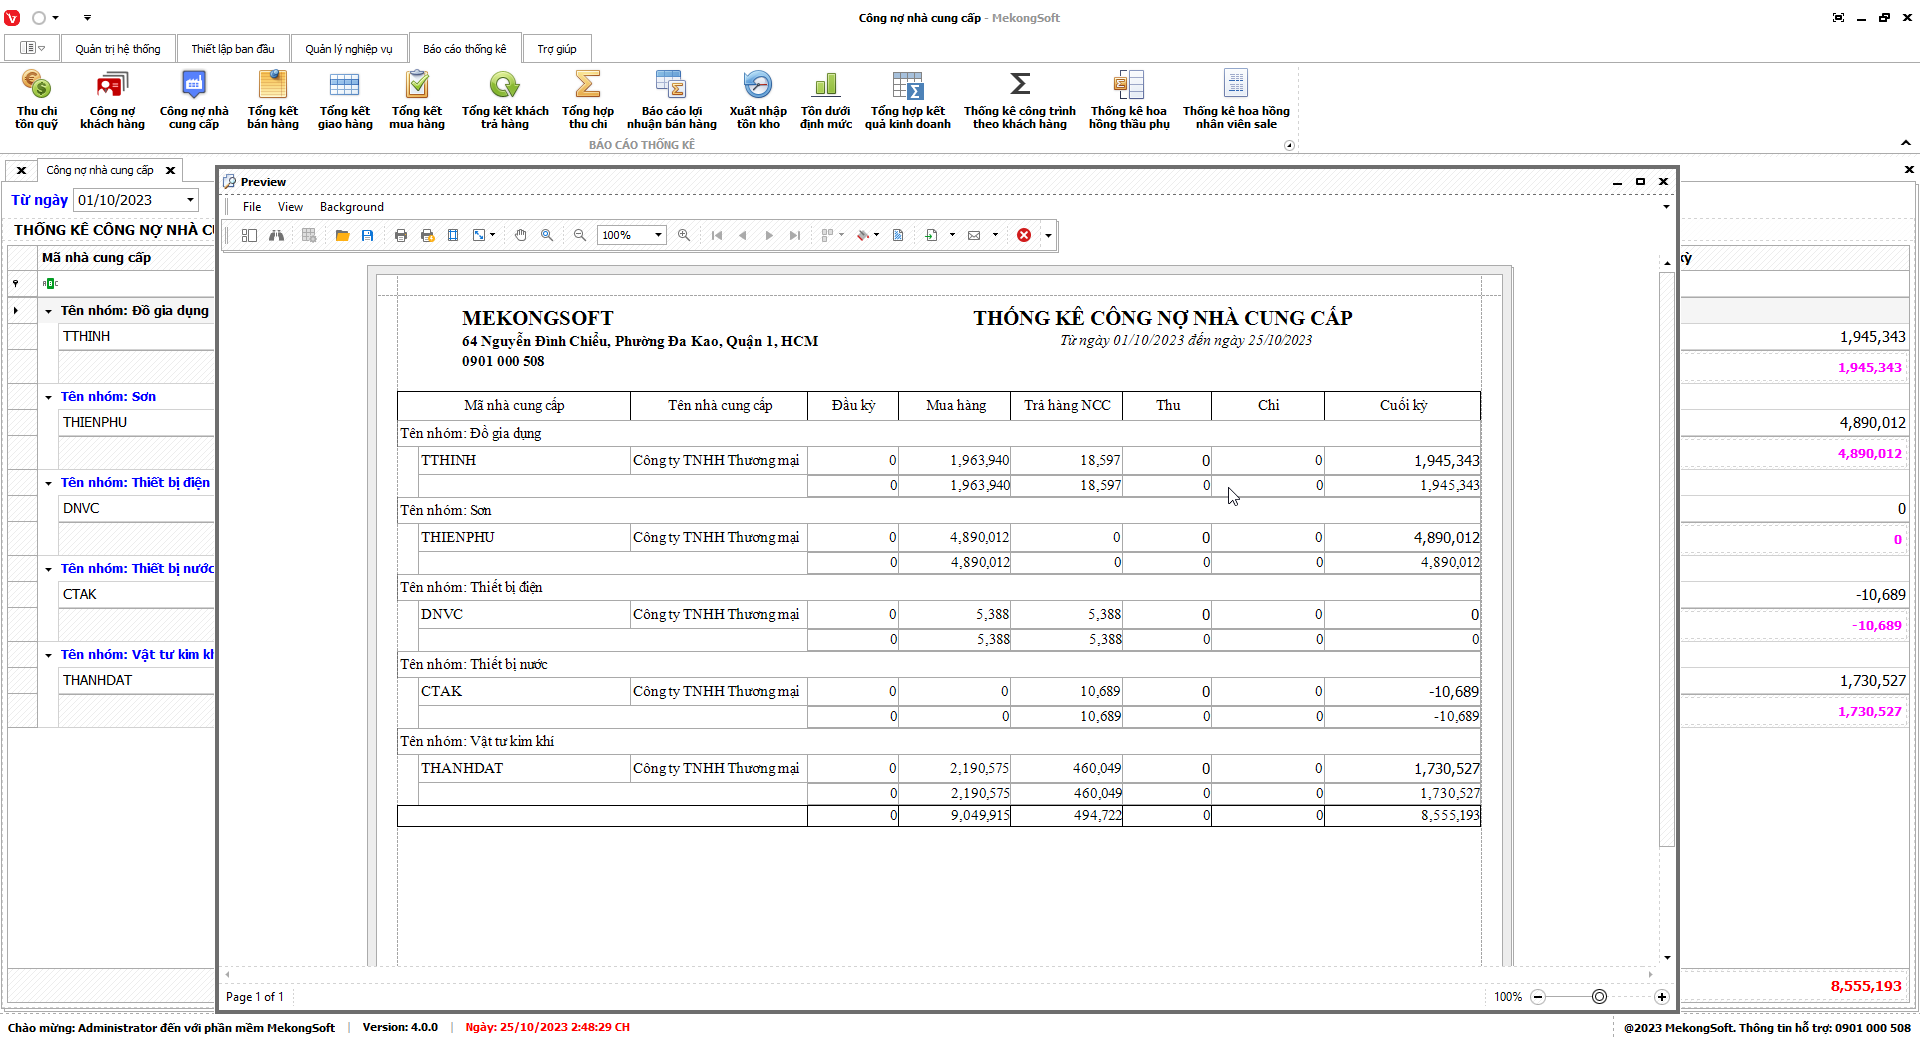Click the Open folder icon in Preview
This screenshot has height=1039, width=1920.
coord(342,235)
